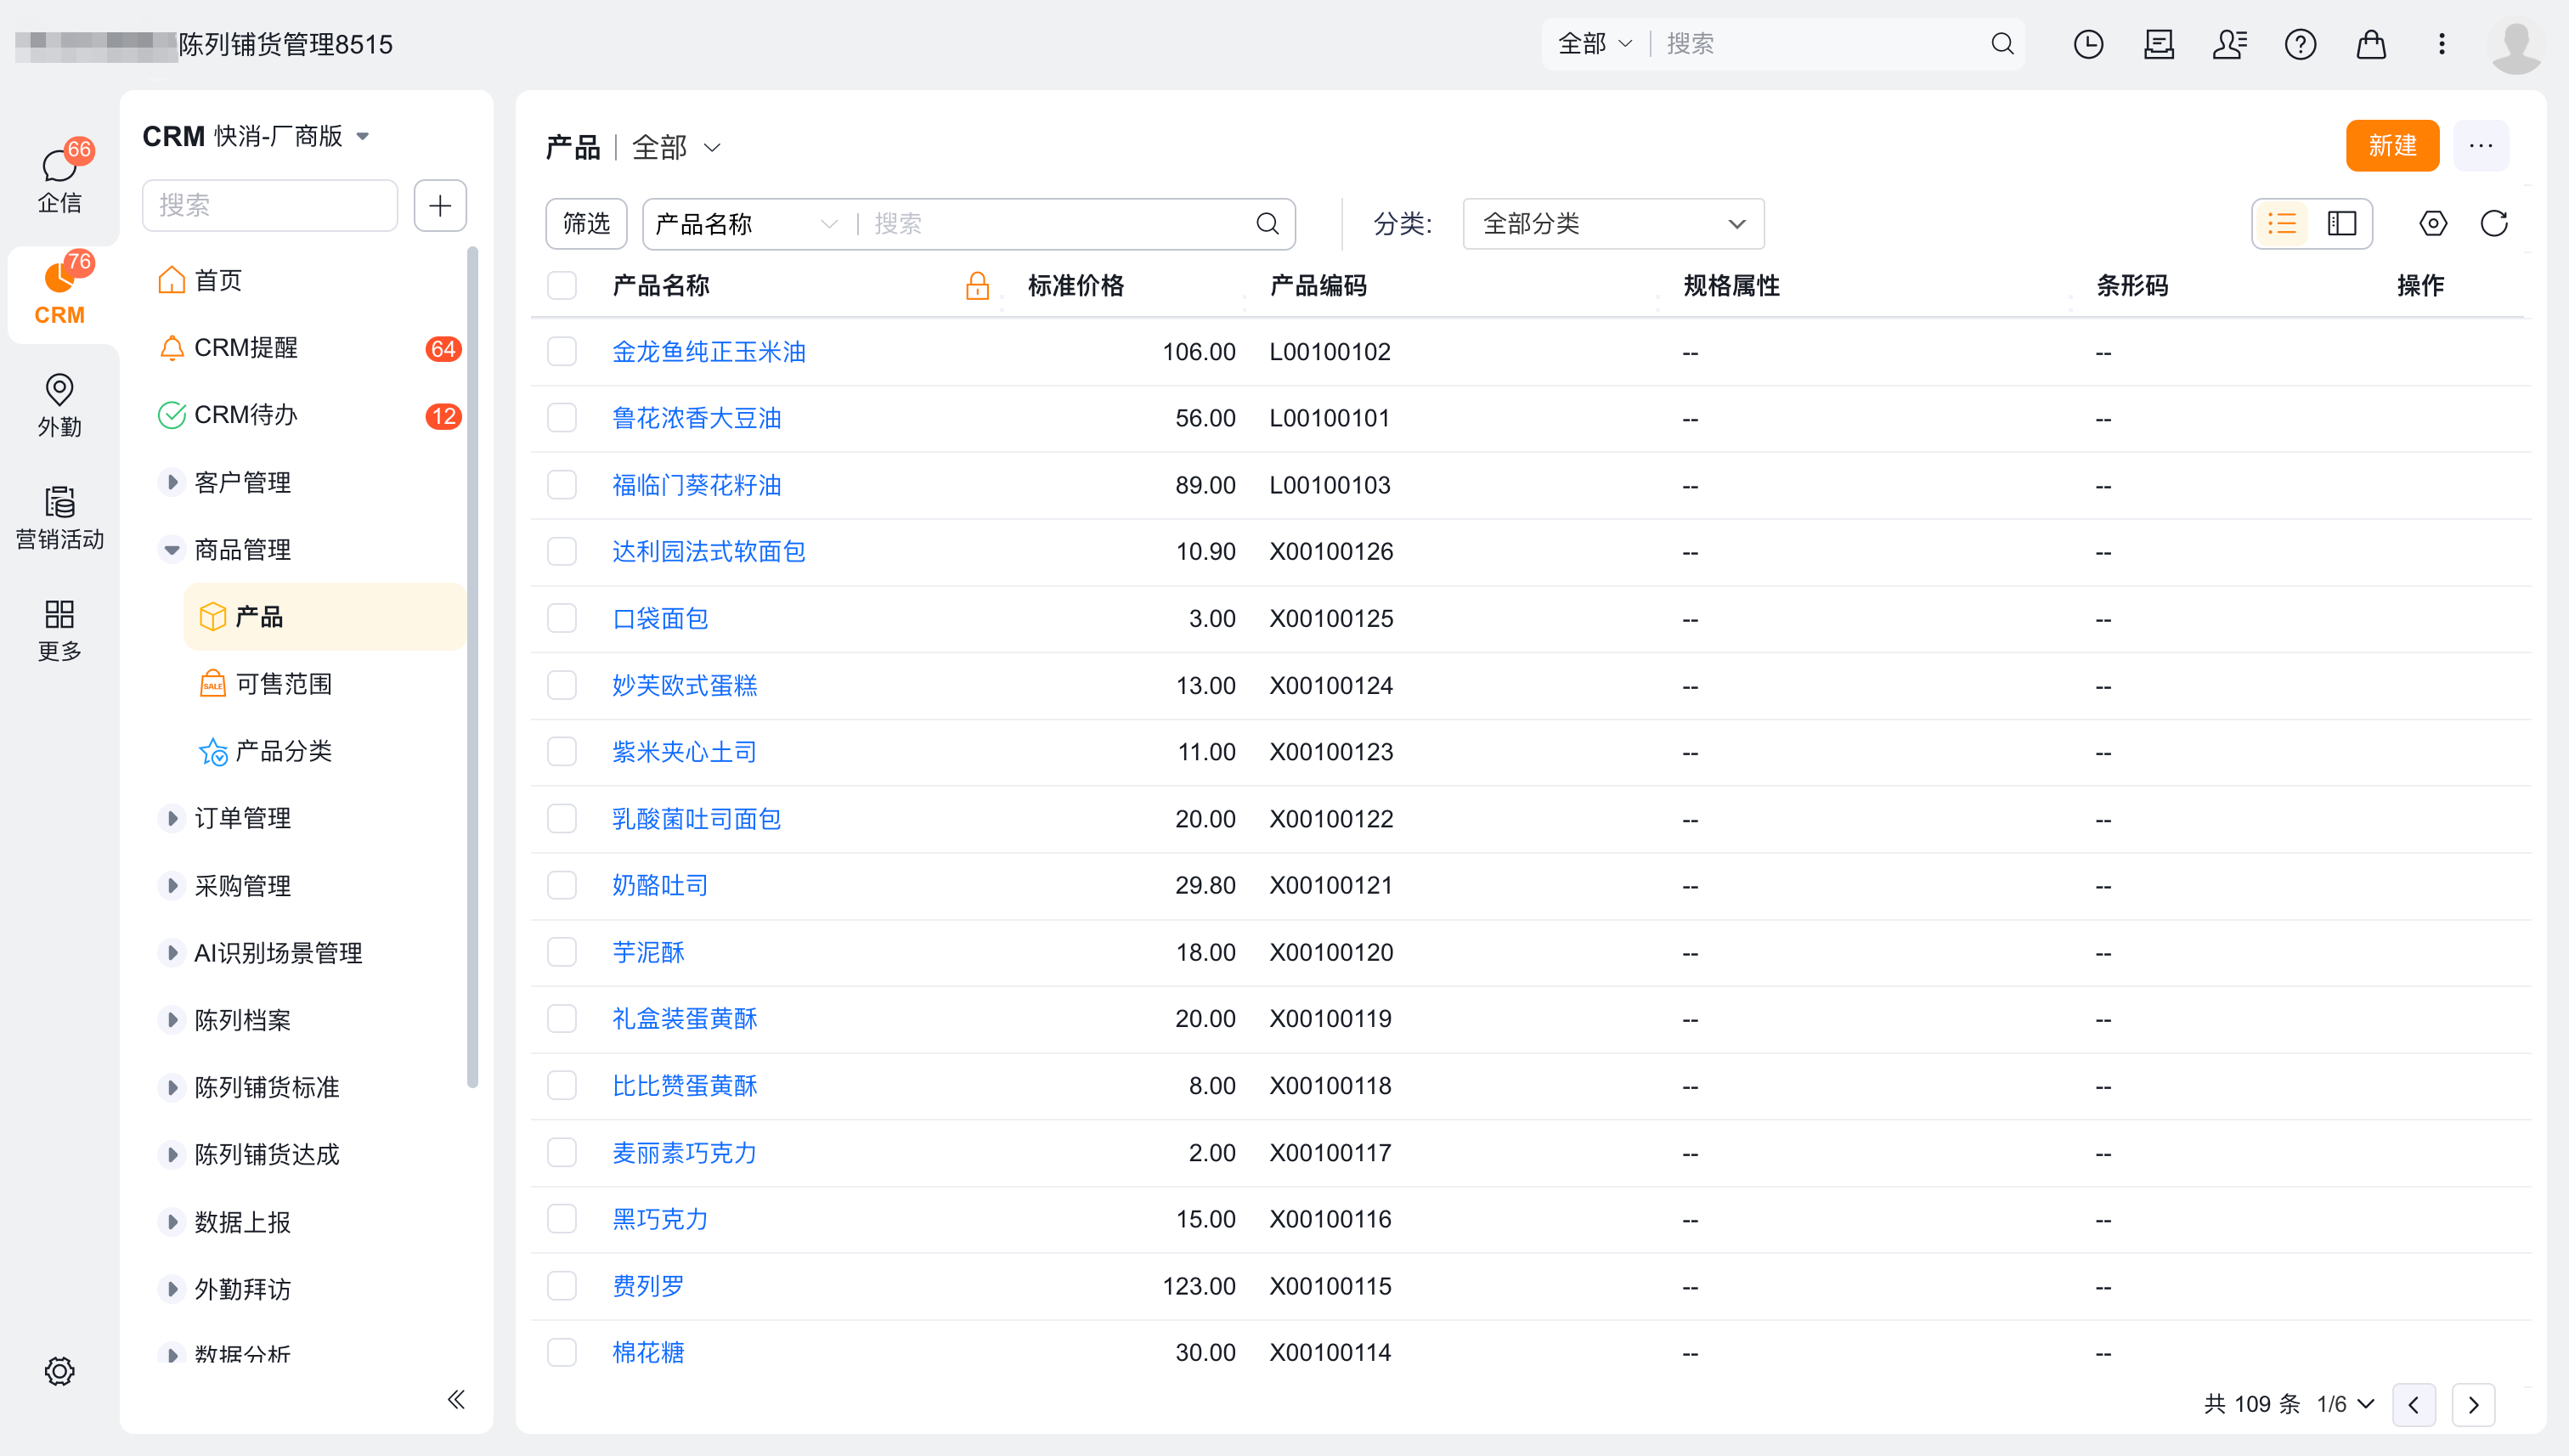
Task: Collapse the 商品管理 tree node
Action: point(172,549)
